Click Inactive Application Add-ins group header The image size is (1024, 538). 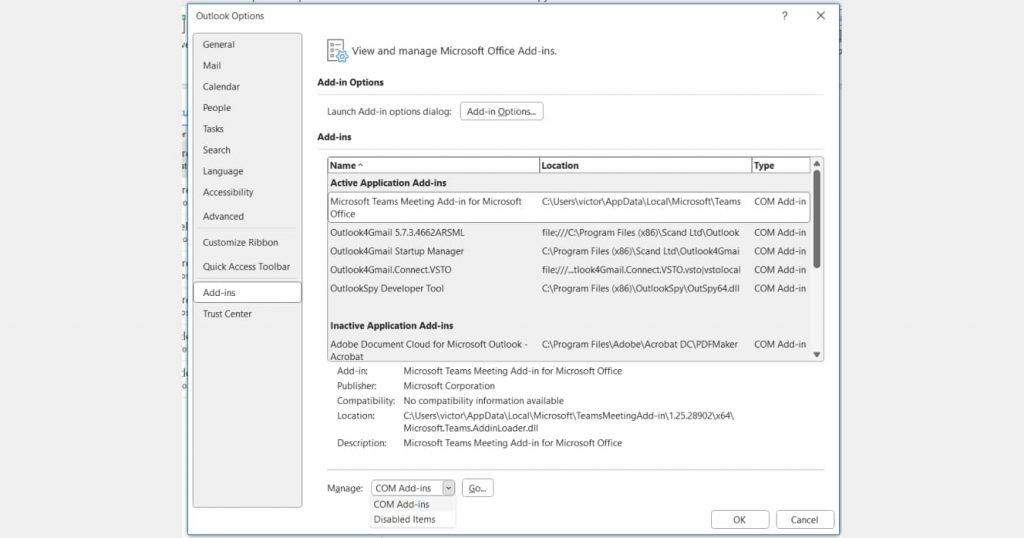pyautogui.click(x=391, y=325)
